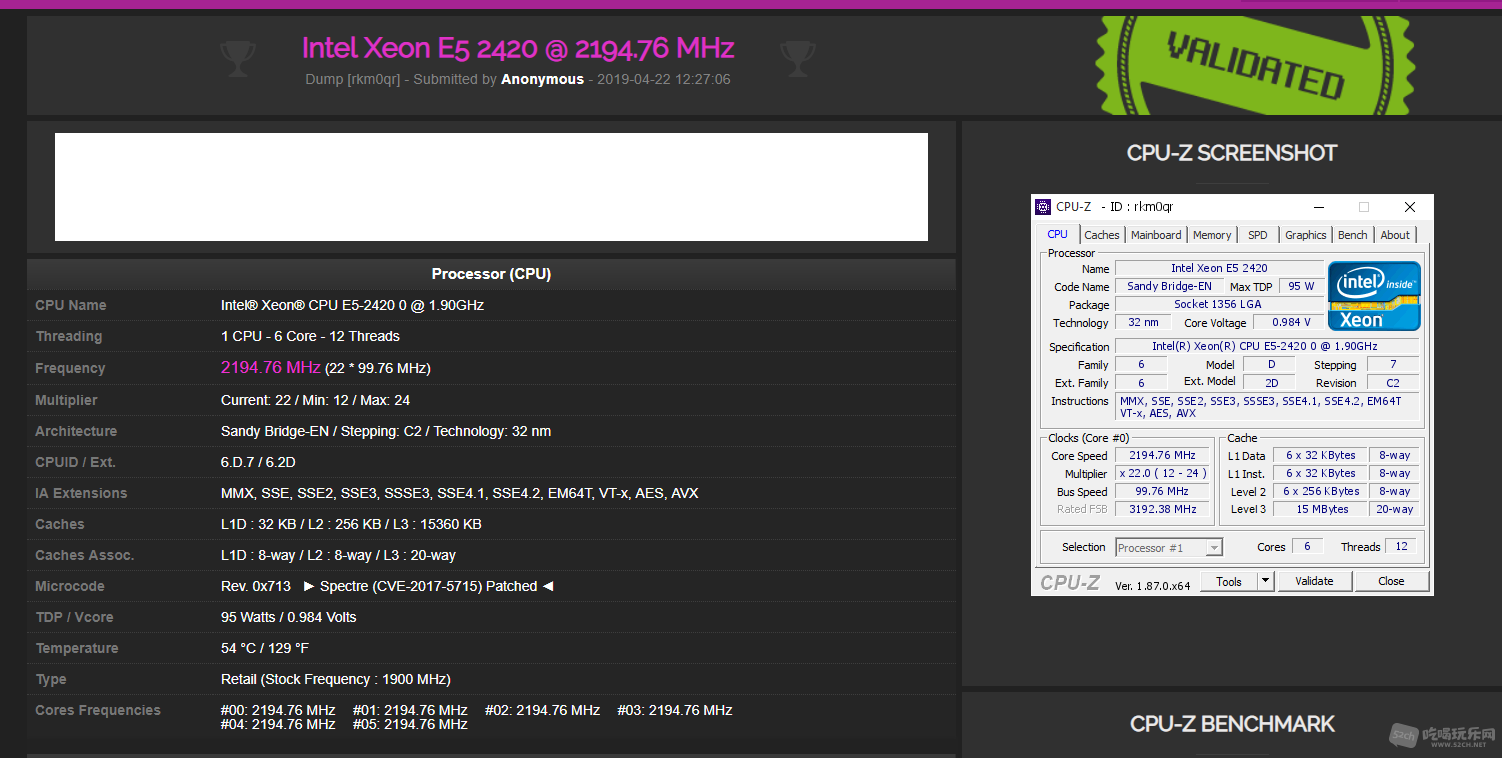This screenshot has width=1502, height=758.
Task: Click the white banner ad area
Action: point(491,187)
